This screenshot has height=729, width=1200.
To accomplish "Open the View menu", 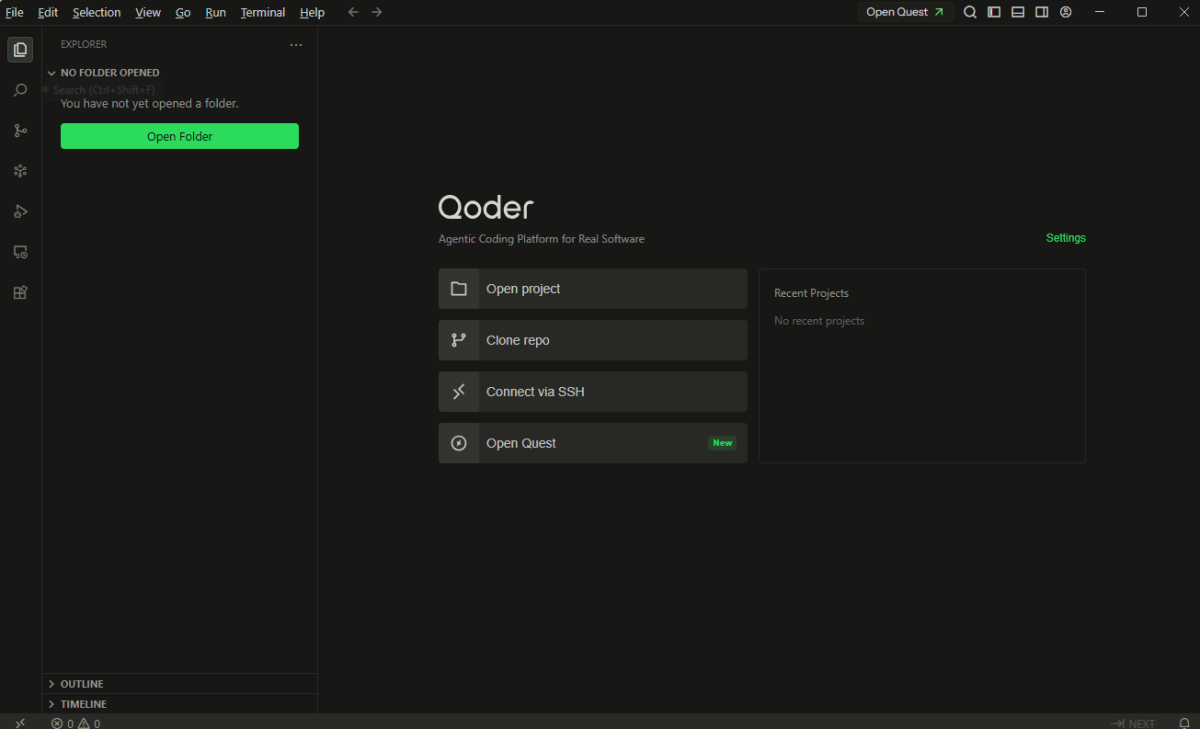I will tap(148, 12).
